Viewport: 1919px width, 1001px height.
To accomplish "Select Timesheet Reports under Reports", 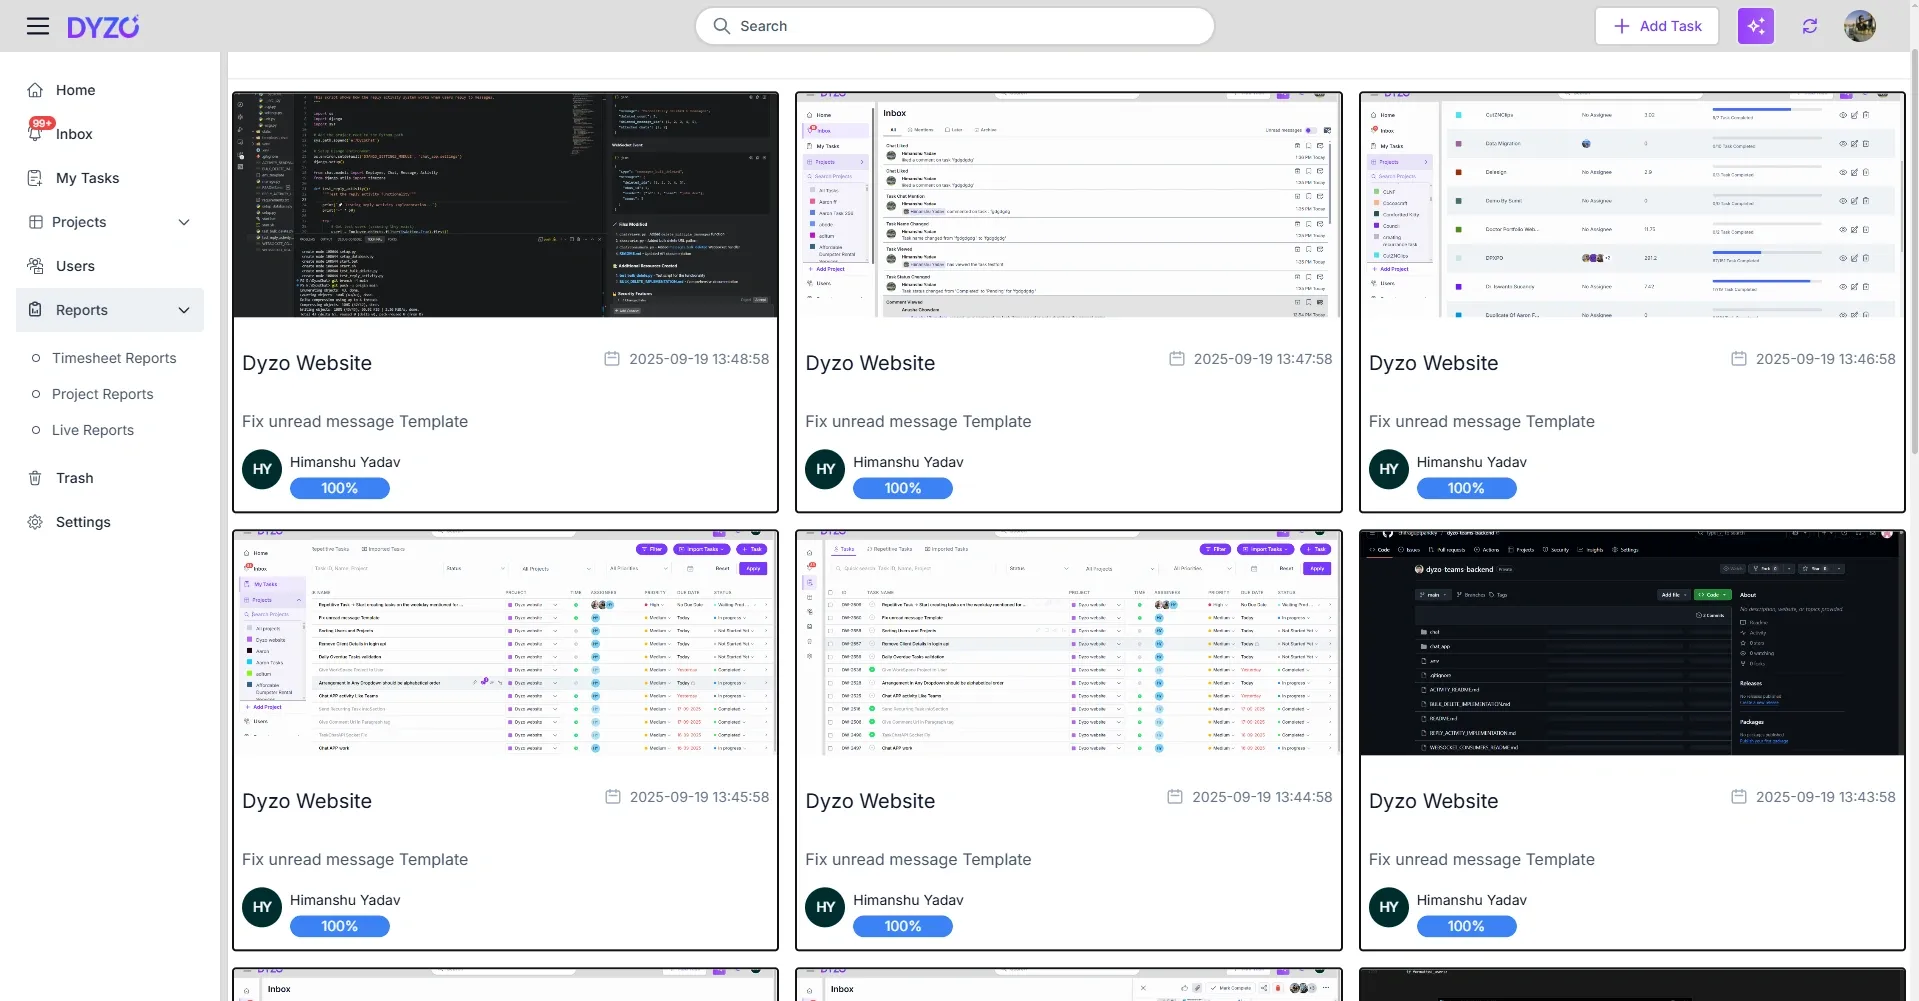I will click(113, 358).
